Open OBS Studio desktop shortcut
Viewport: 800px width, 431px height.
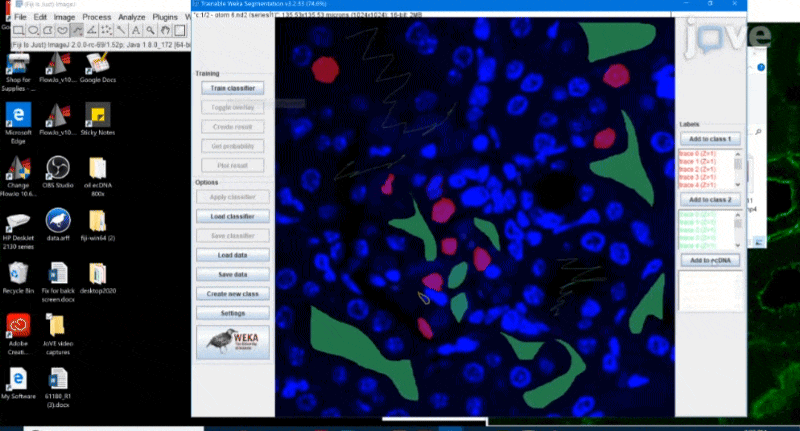pos(58,170)
